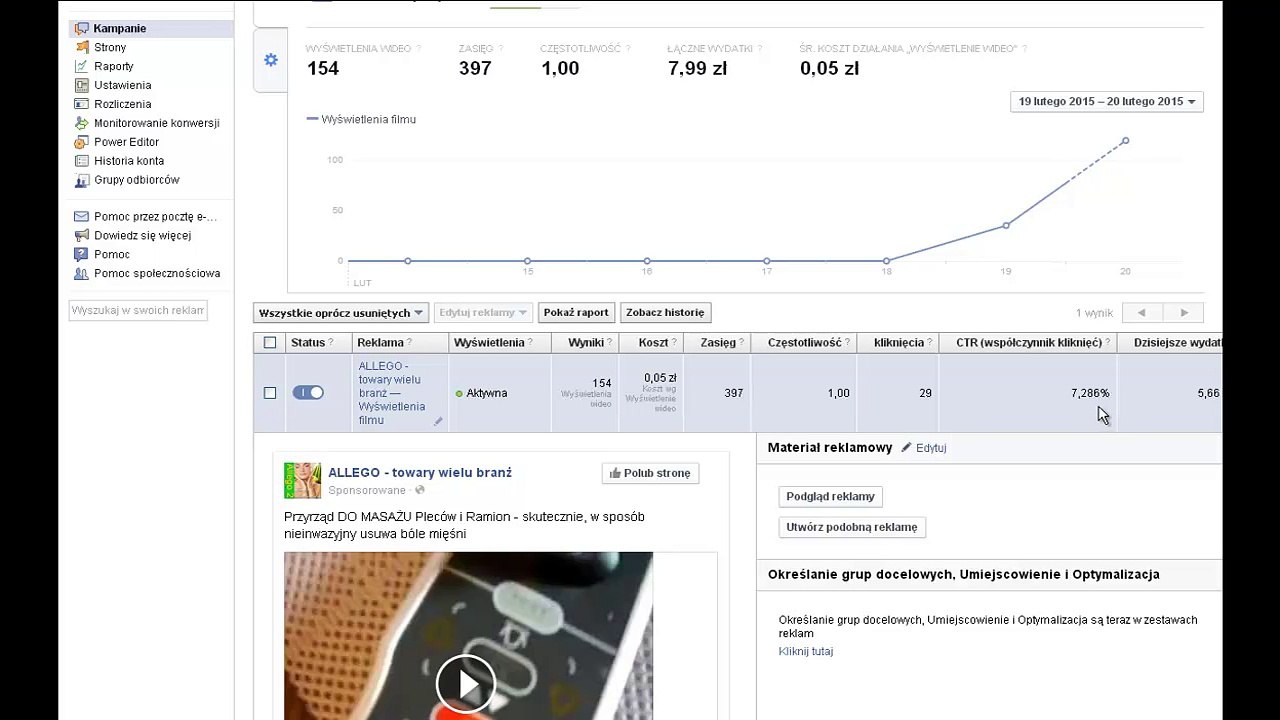Click the Raporty icon in sidebar
Image resolution: width=1280 pixels, height=720 pixels.
[82, 66]
